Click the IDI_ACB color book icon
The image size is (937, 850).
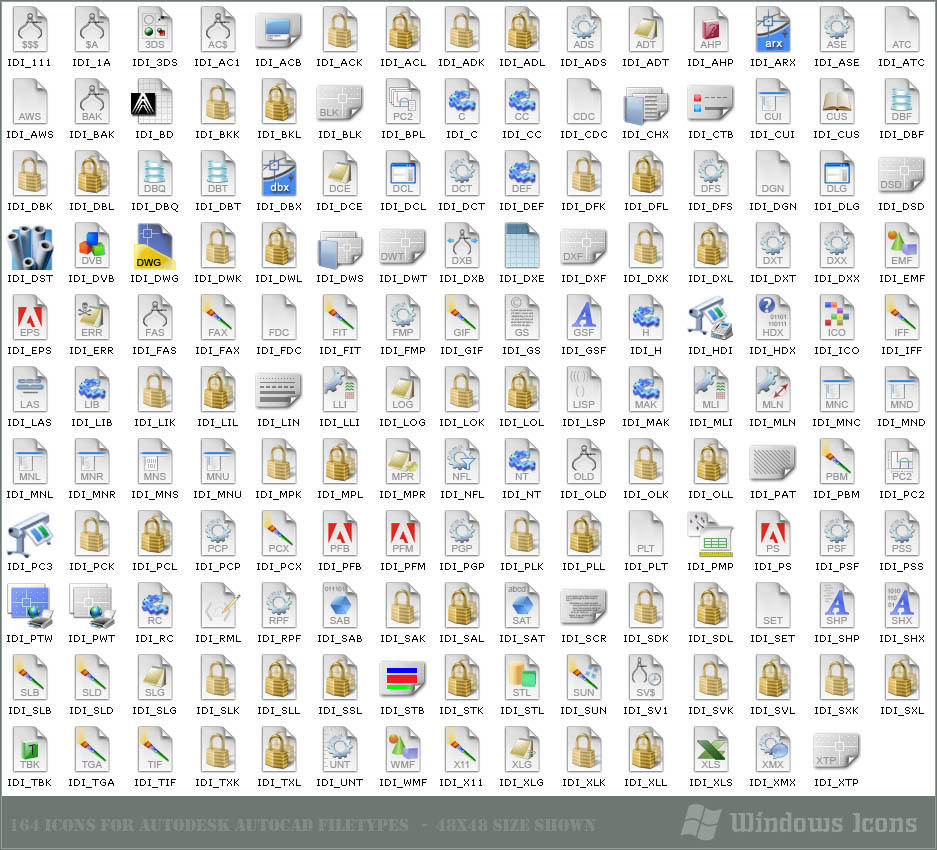point(278,31)
